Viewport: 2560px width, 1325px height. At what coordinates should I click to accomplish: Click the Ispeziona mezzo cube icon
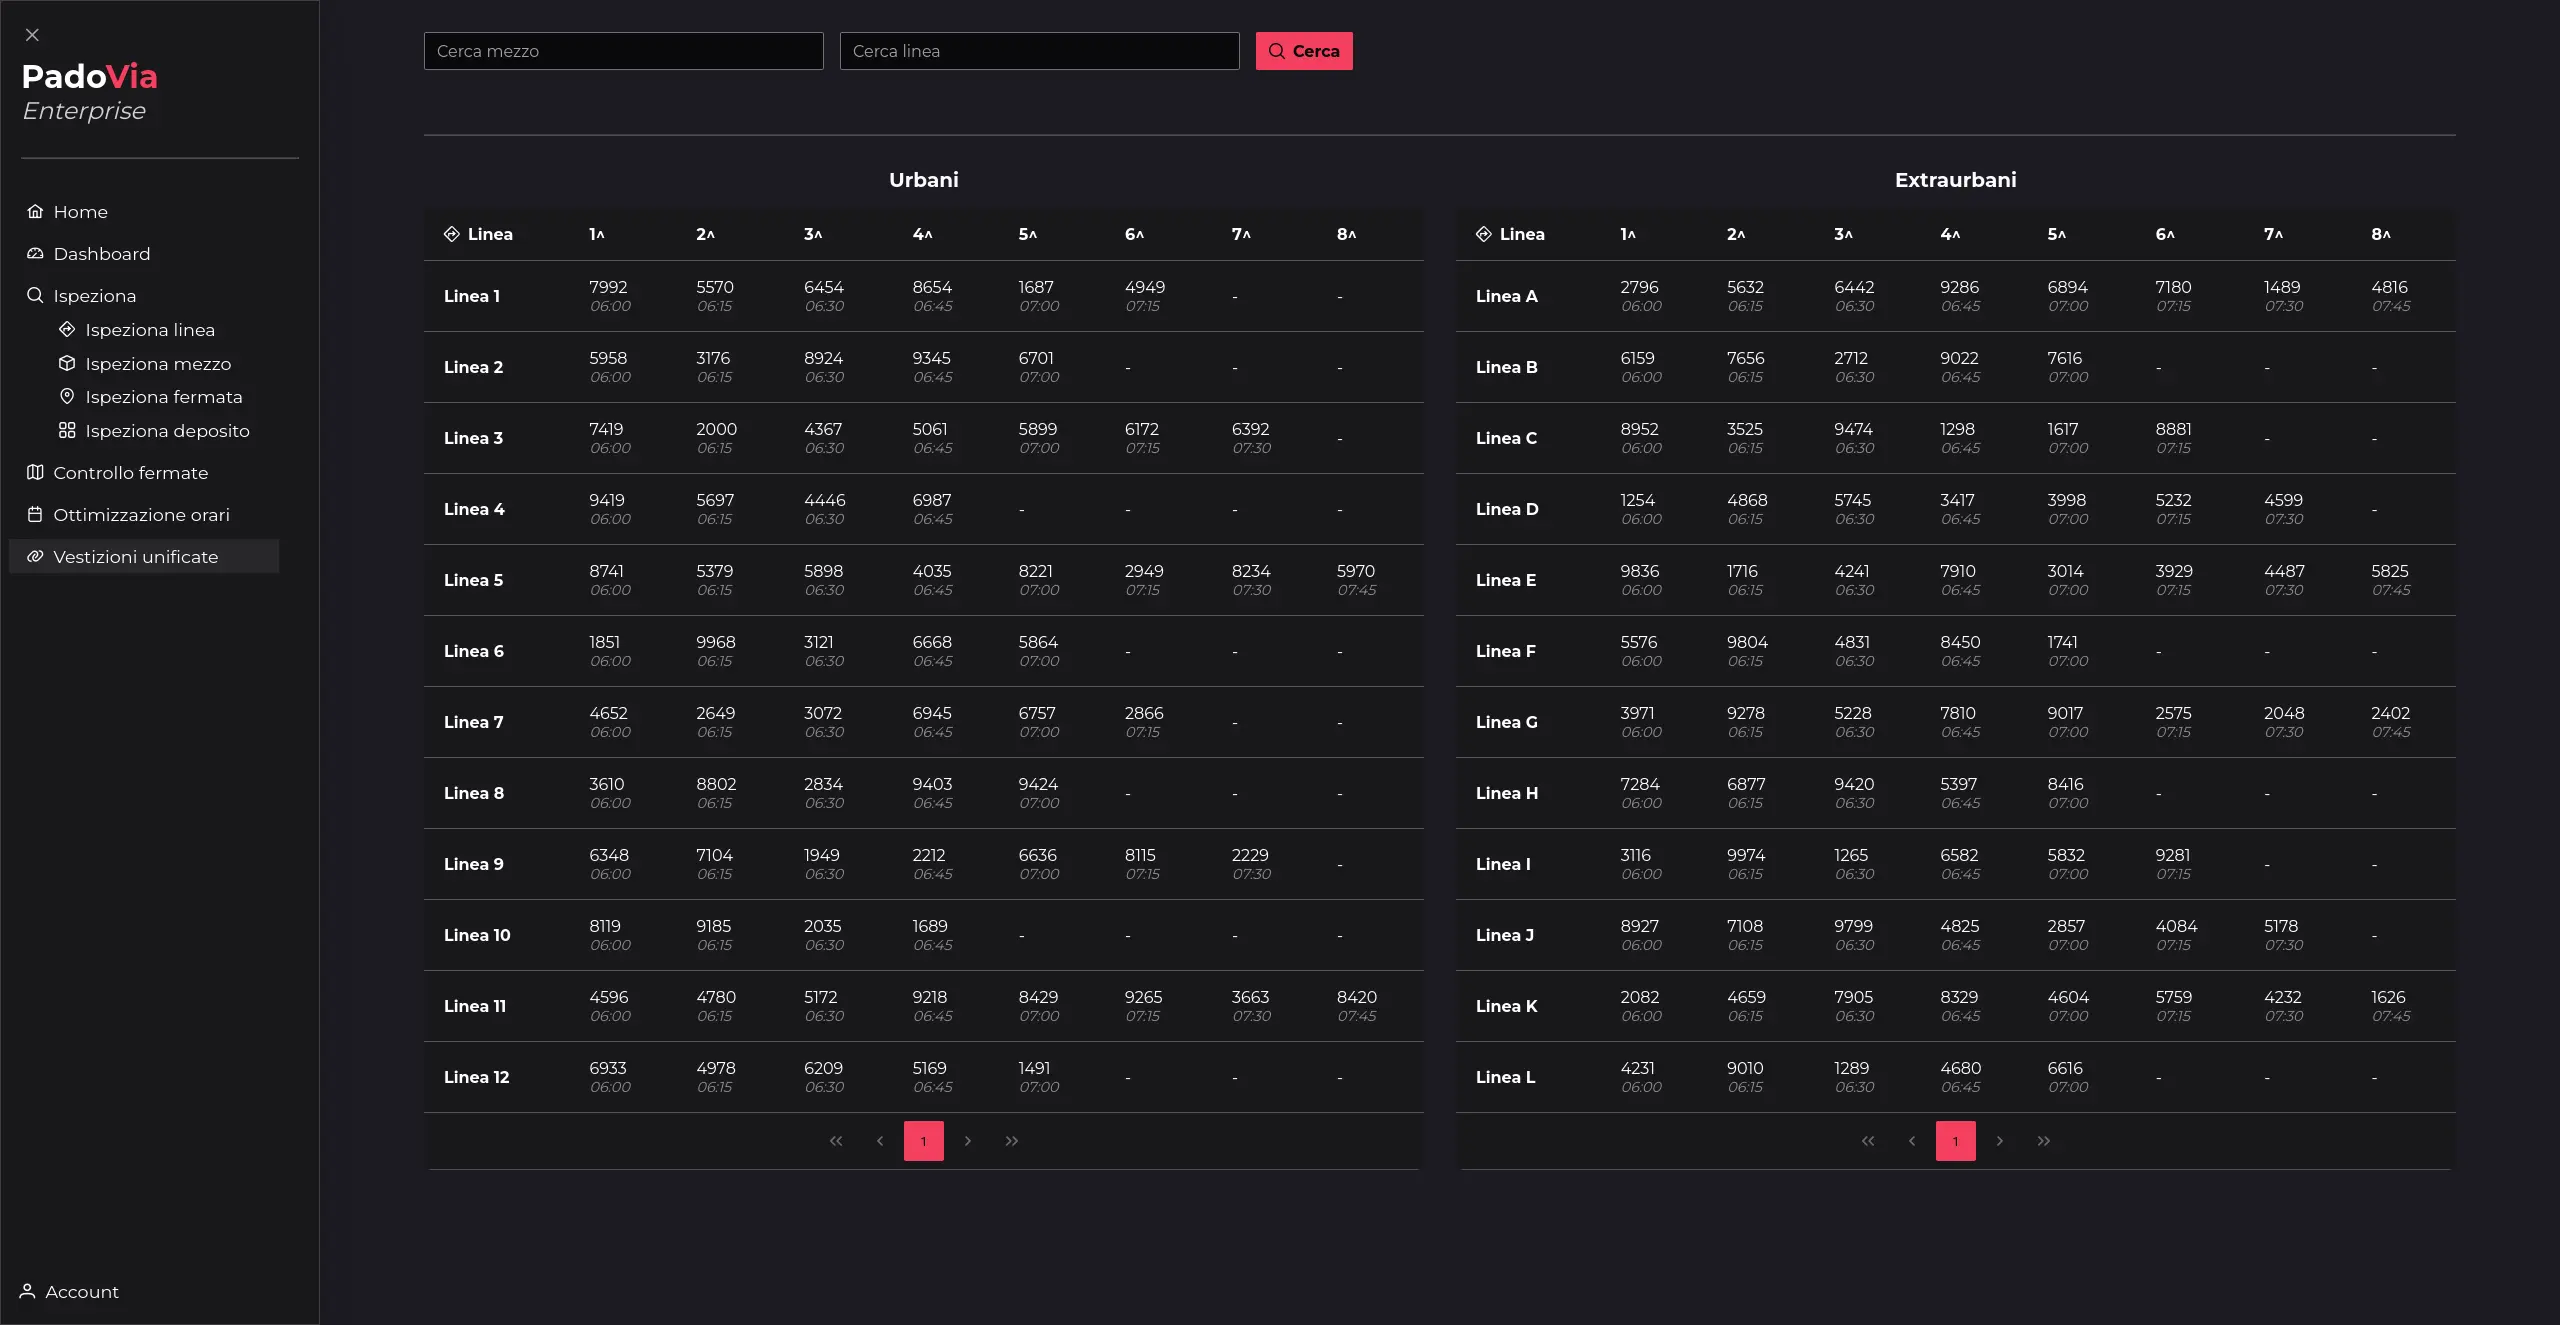tap(67, 363)
